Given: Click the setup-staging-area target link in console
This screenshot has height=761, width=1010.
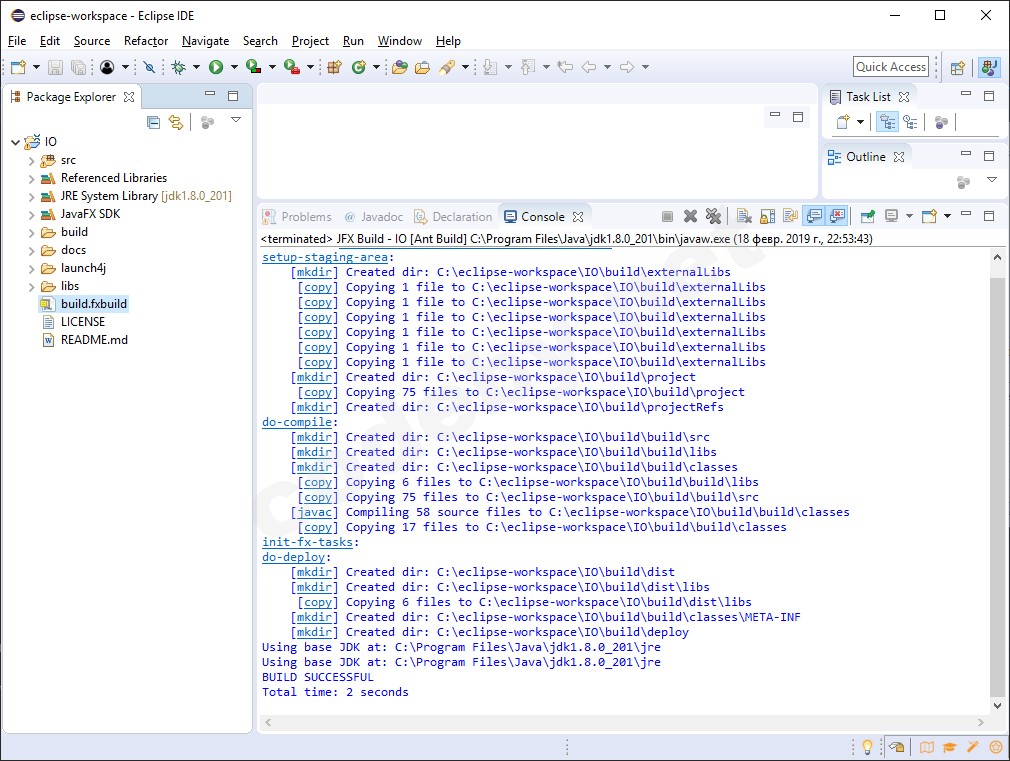Looking at the screenshot, I should (324, 257).
